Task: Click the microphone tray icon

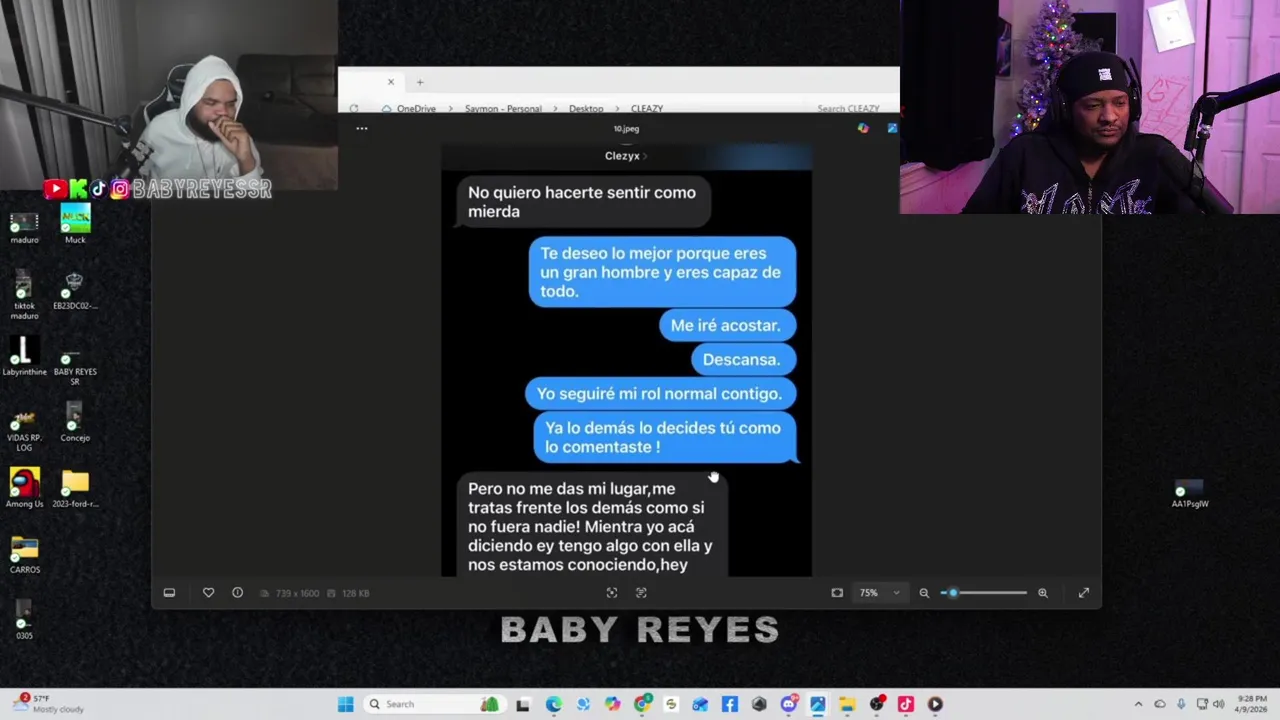Action: (1181, 704)
